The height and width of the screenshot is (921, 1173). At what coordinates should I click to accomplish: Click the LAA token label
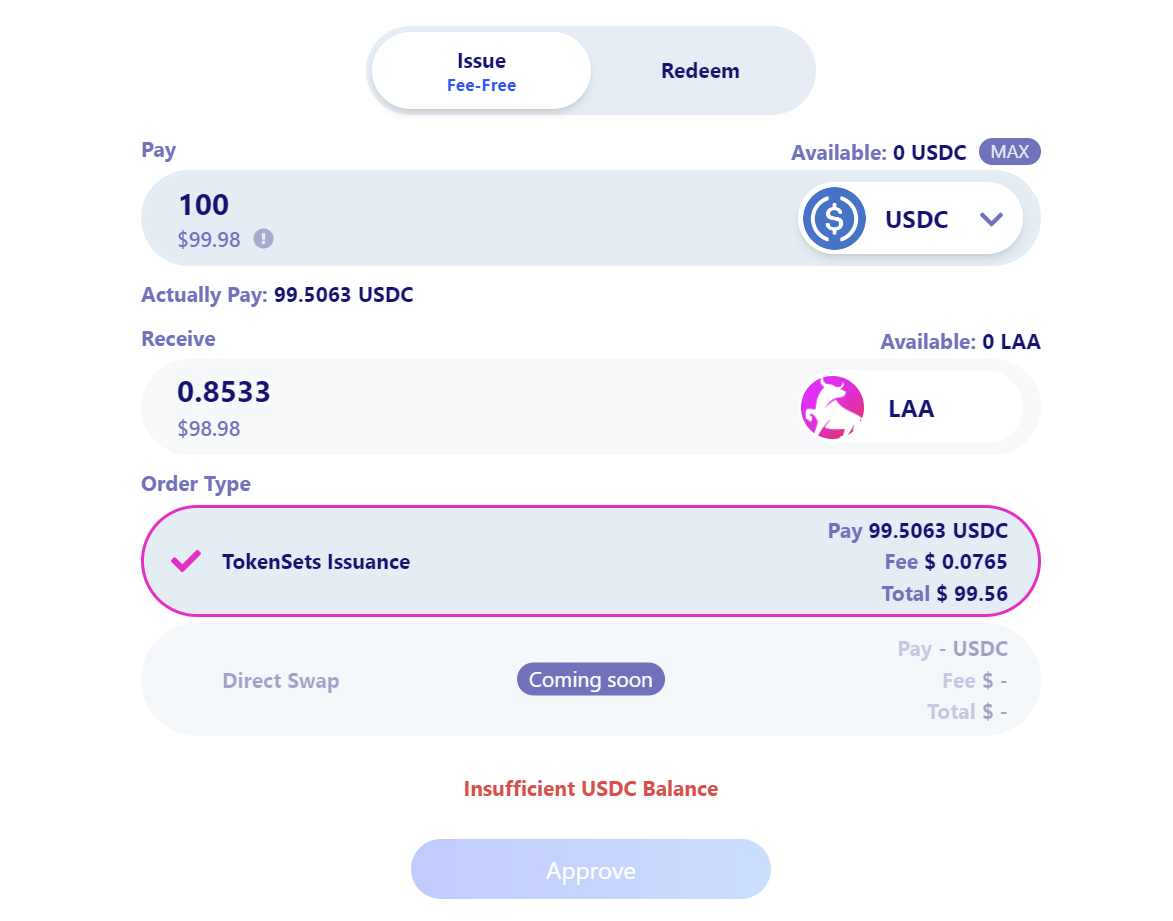(911, 409)
